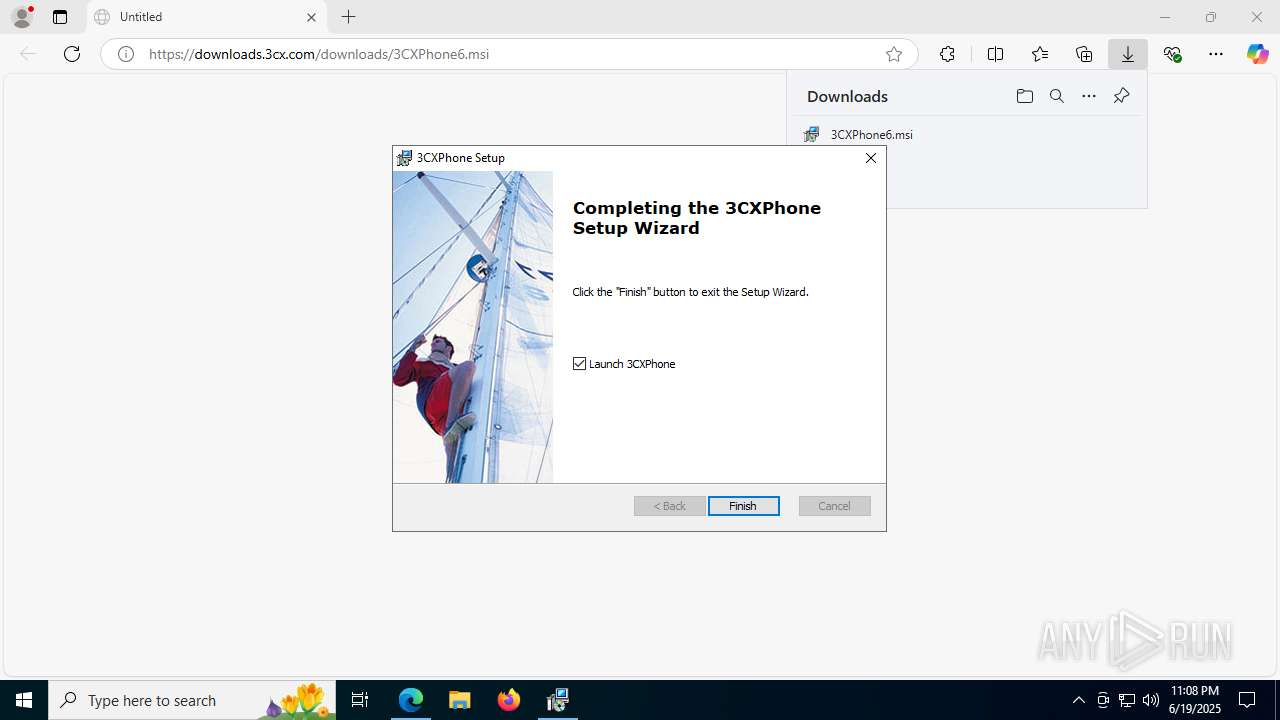This screenshot has height=720, width=1280.
Task: Refresh the current page
Action: point(72,54)
